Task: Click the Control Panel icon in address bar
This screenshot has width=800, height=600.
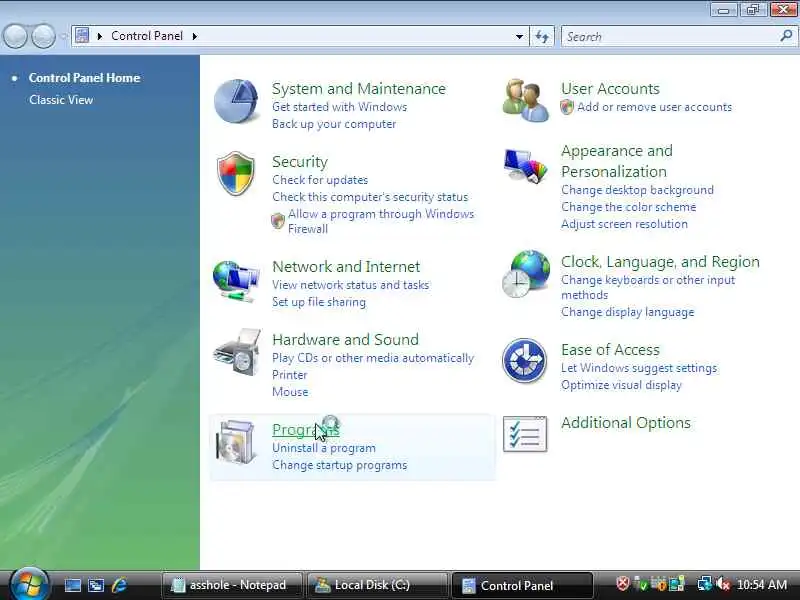Action: 82,36
